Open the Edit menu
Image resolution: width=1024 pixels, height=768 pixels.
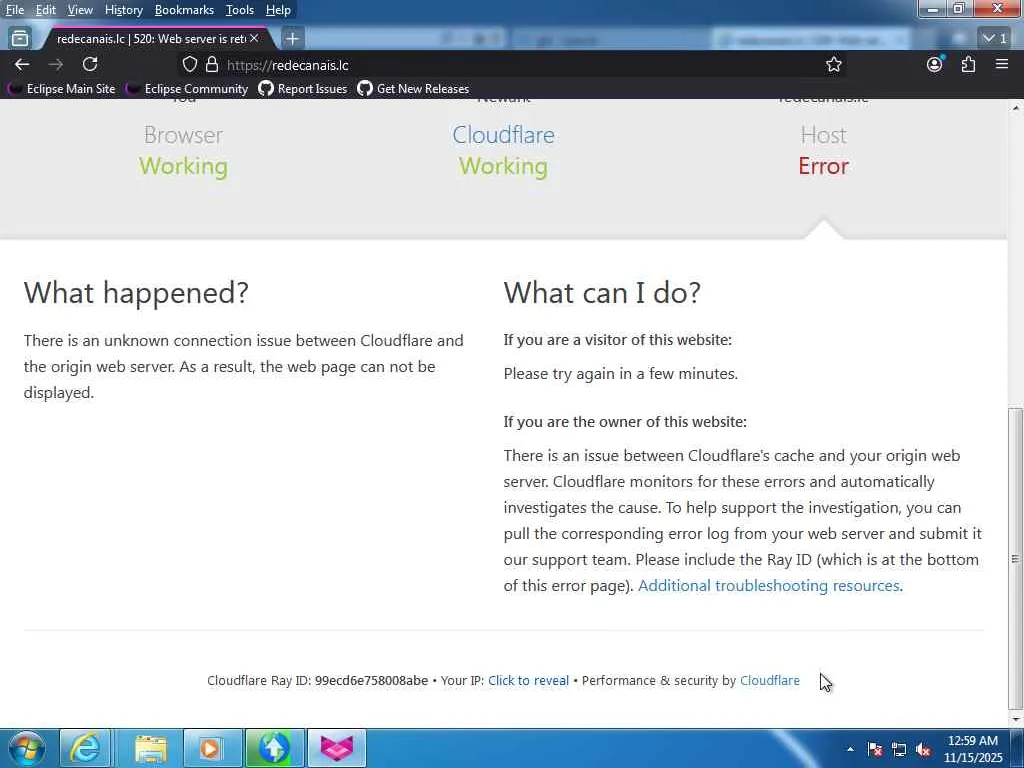click(45, 10)
